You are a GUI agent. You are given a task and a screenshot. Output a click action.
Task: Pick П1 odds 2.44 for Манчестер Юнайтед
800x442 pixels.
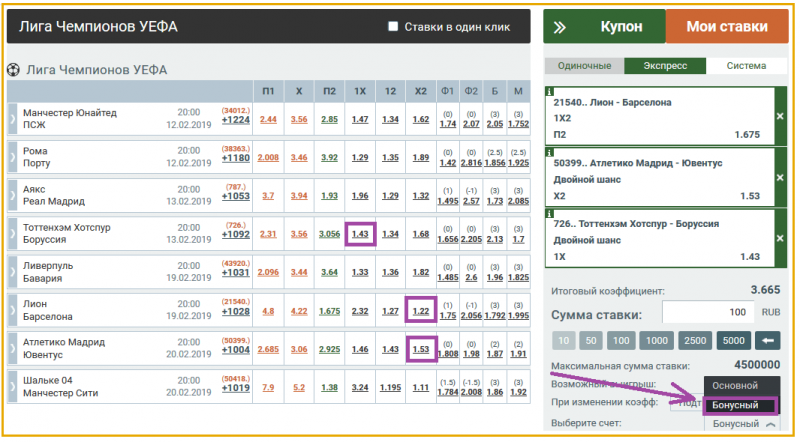[x=268, y=119]
